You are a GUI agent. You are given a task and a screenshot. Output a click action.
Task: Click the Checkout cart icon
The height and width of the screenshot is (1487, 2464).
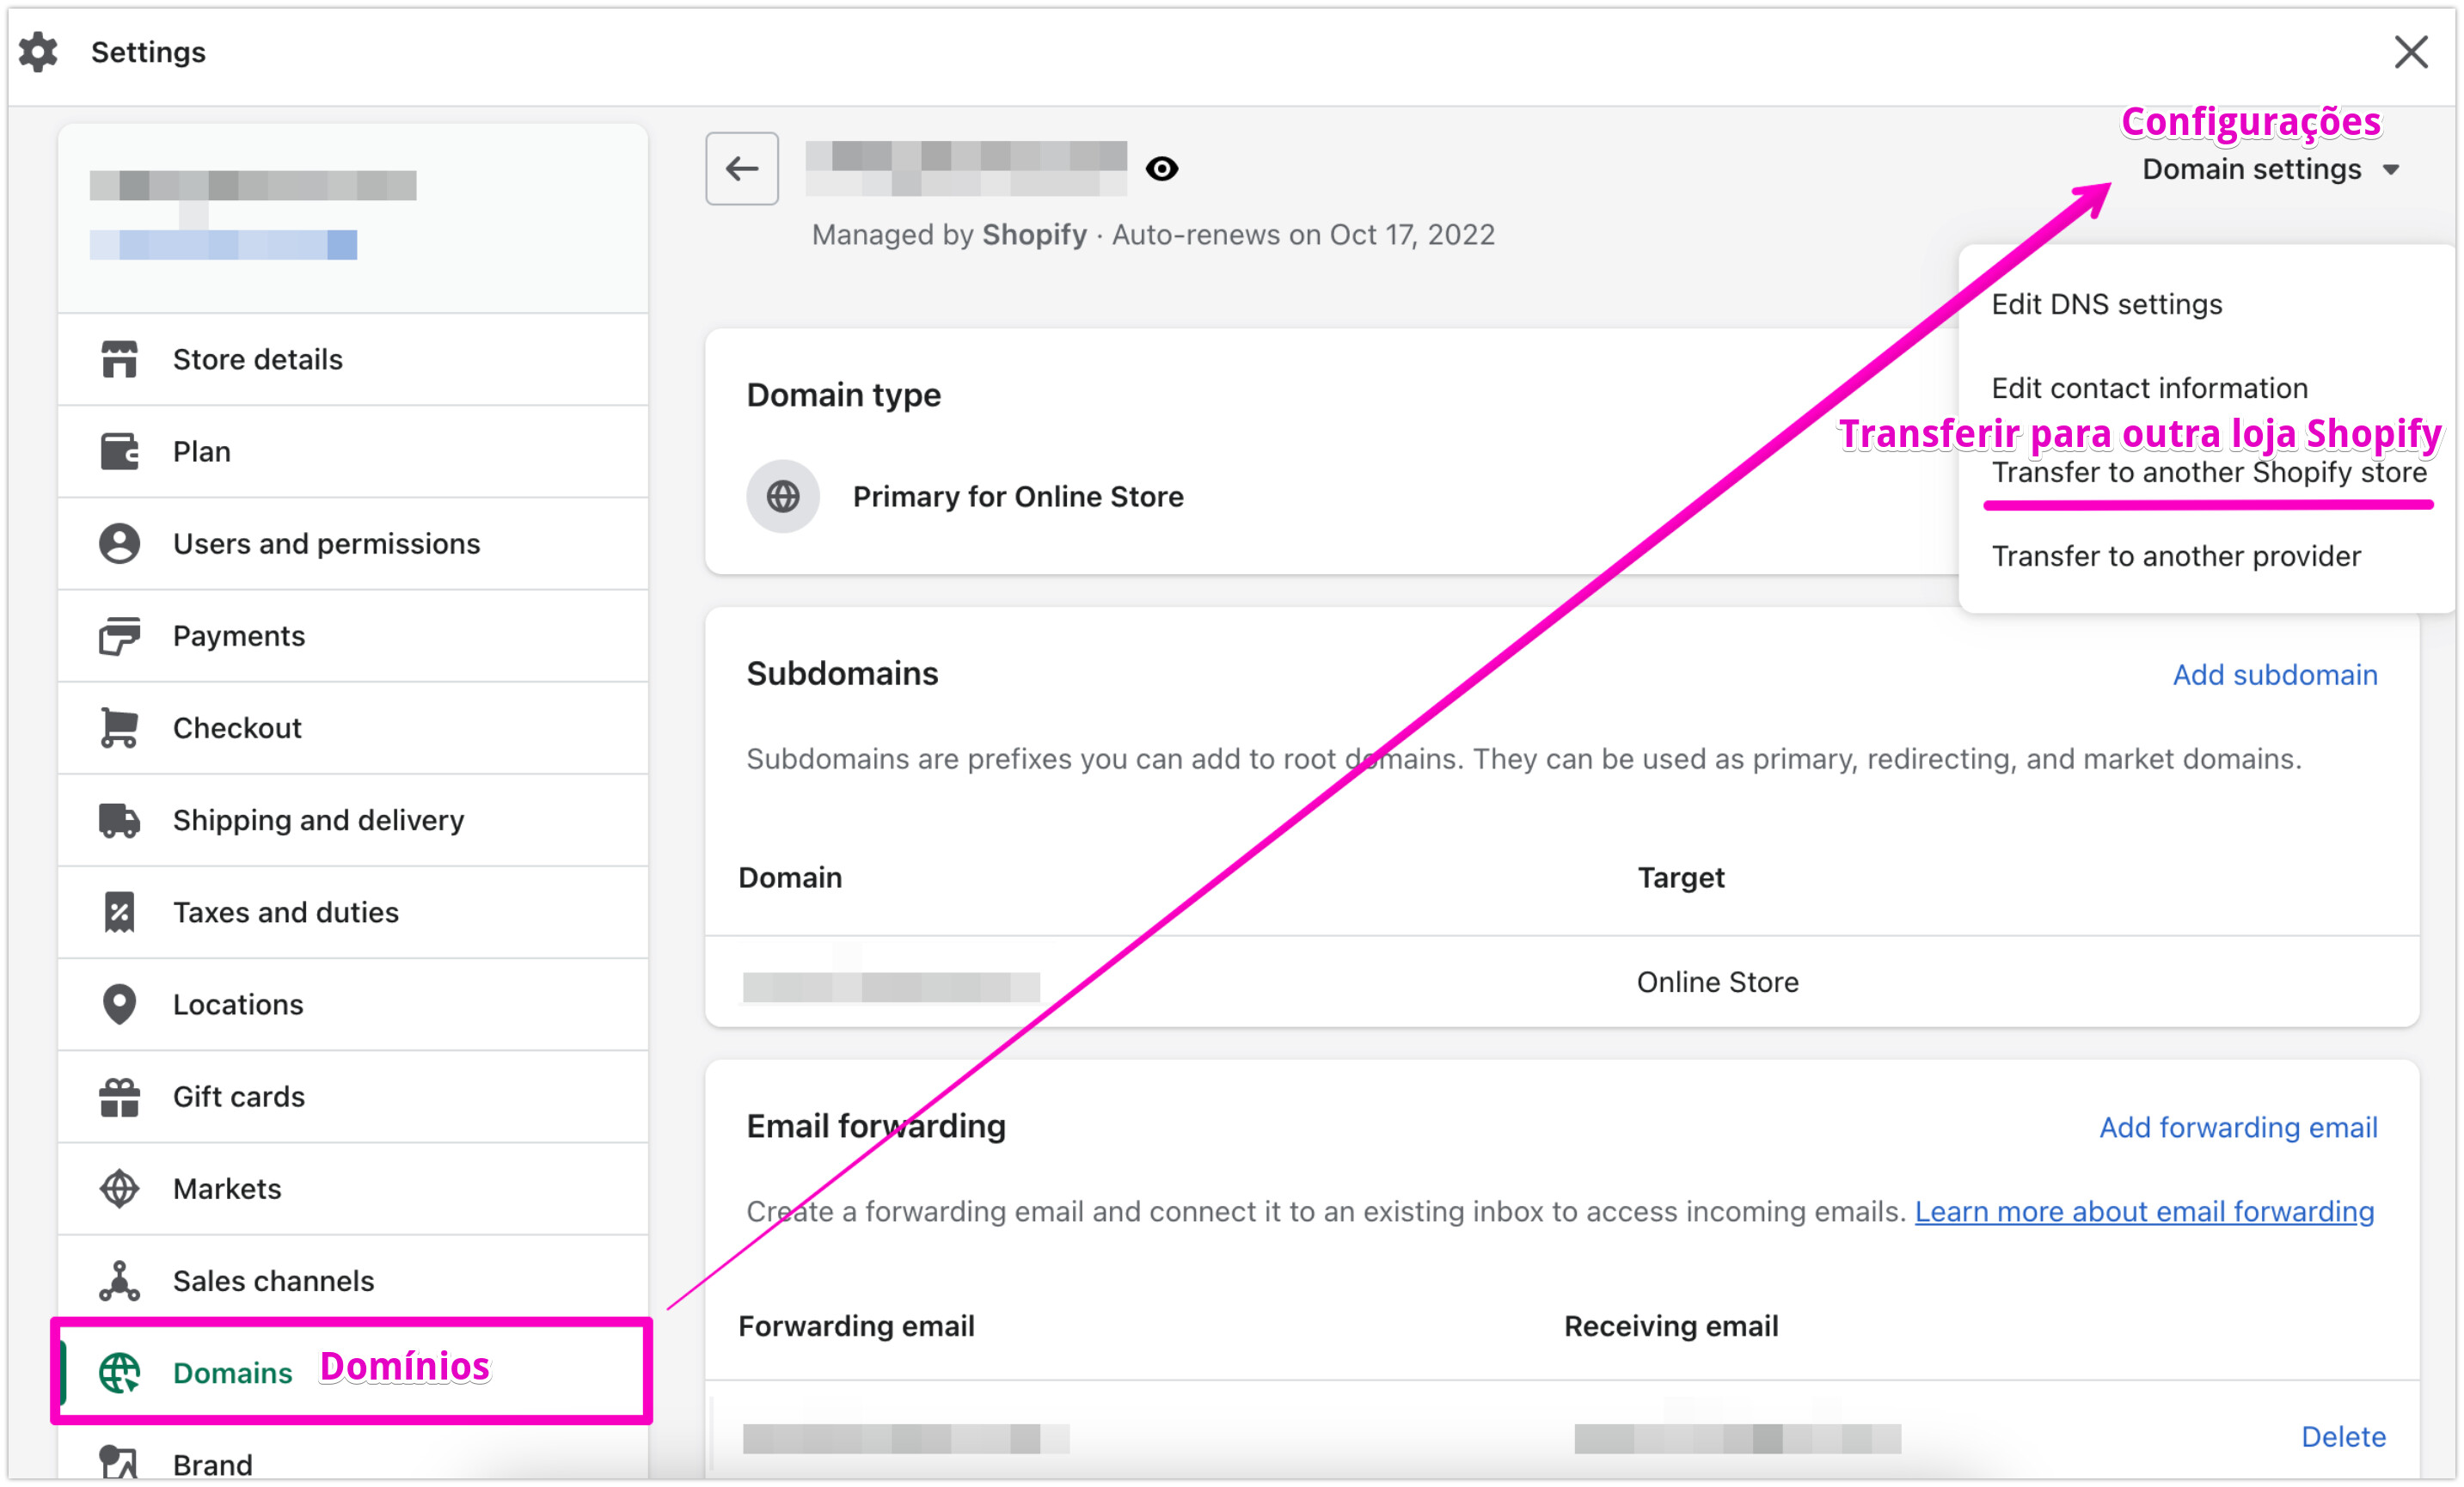tap(119, 728)
